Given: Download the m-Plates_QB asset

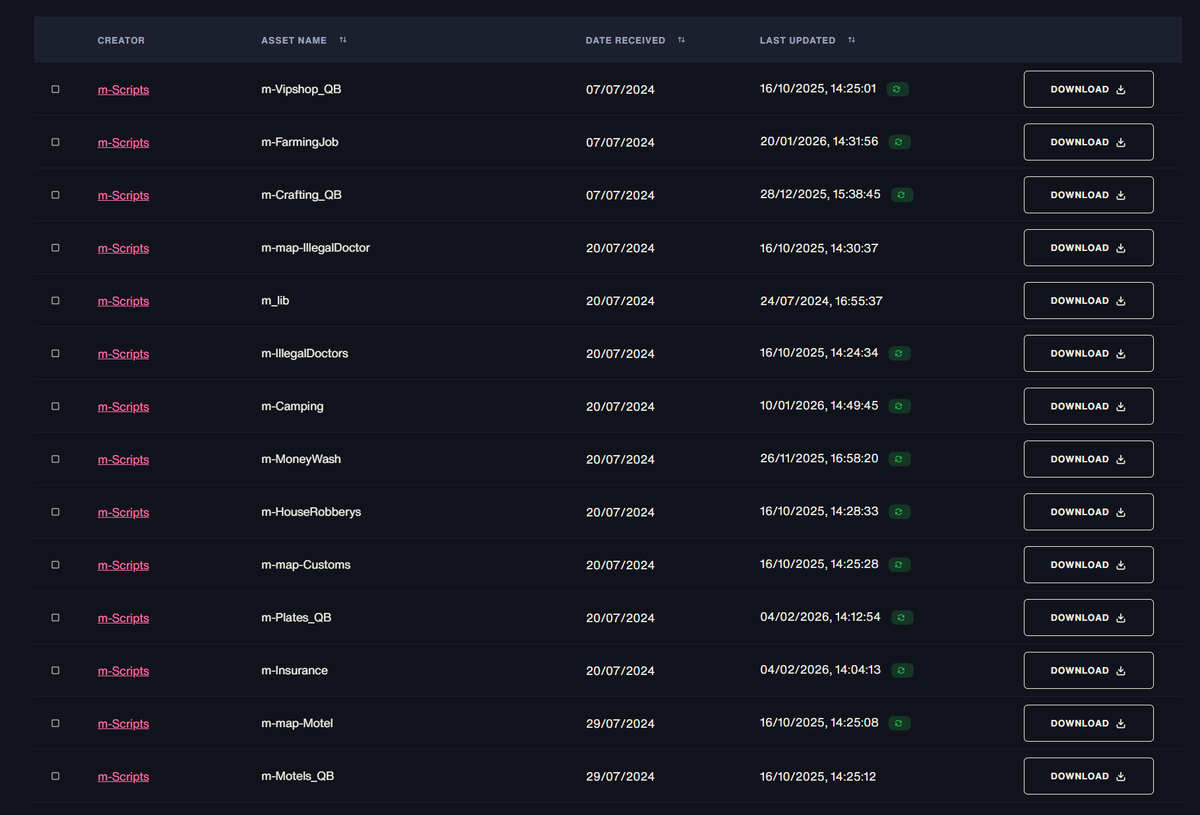Looking at the screenshot, I should pyautogui.click(x=1088, y=617).
